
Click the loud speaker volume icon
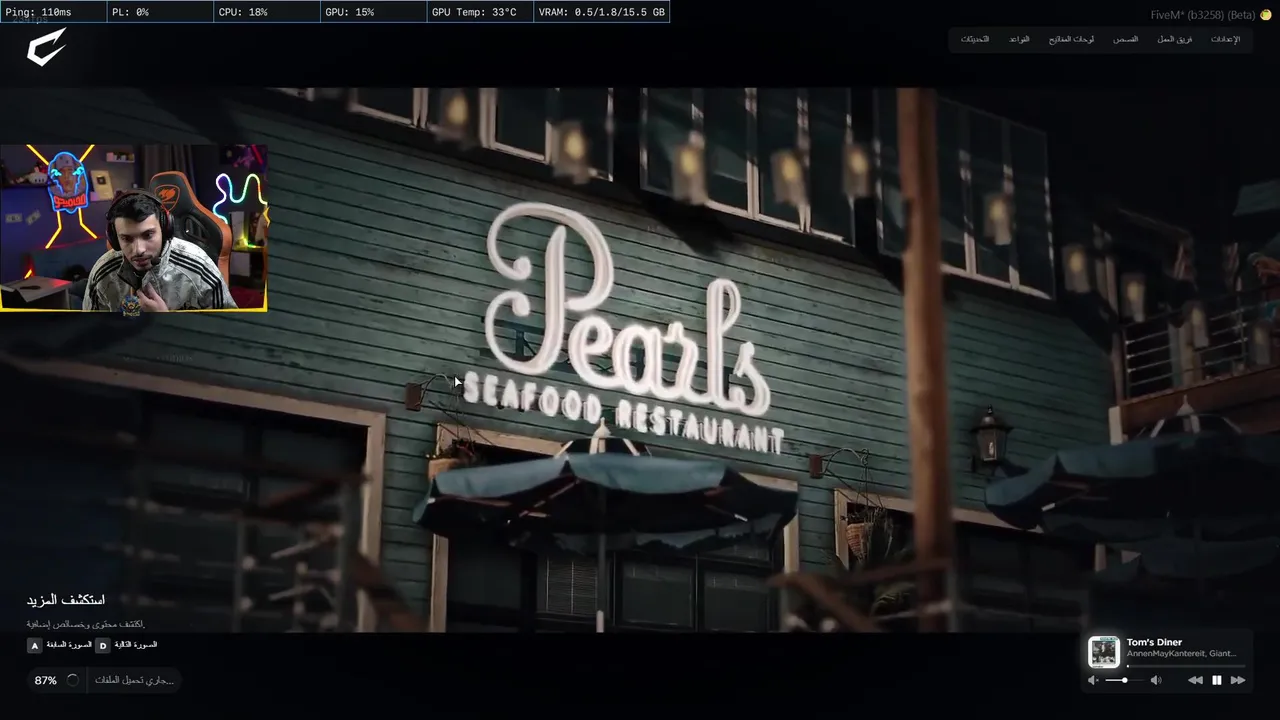pos(1156,680)
